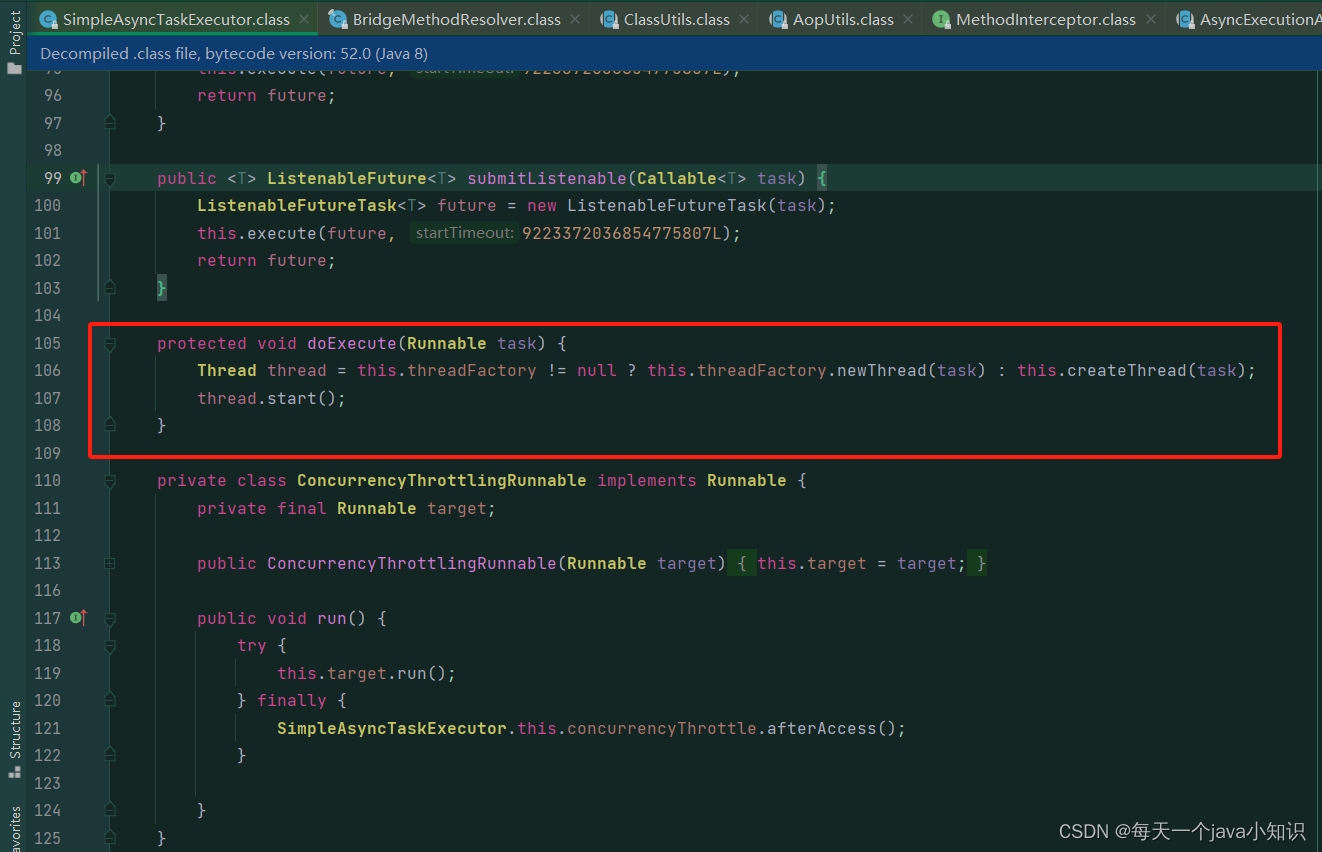
Task: Click the class icon on ClassUtils.class tab
Action: pos(608,18)
